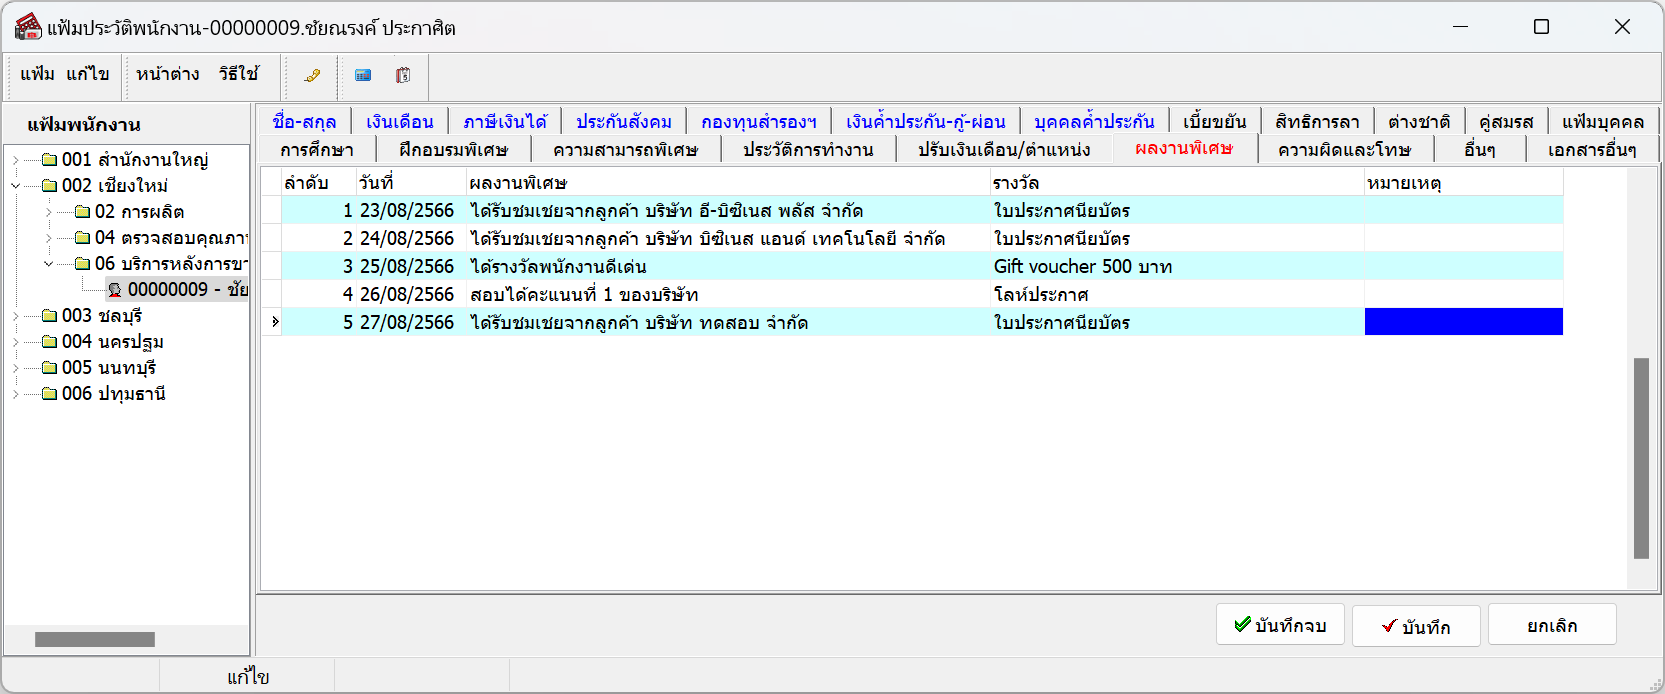
Task: Click the row selector arrow for row 5
Action: 272,322
